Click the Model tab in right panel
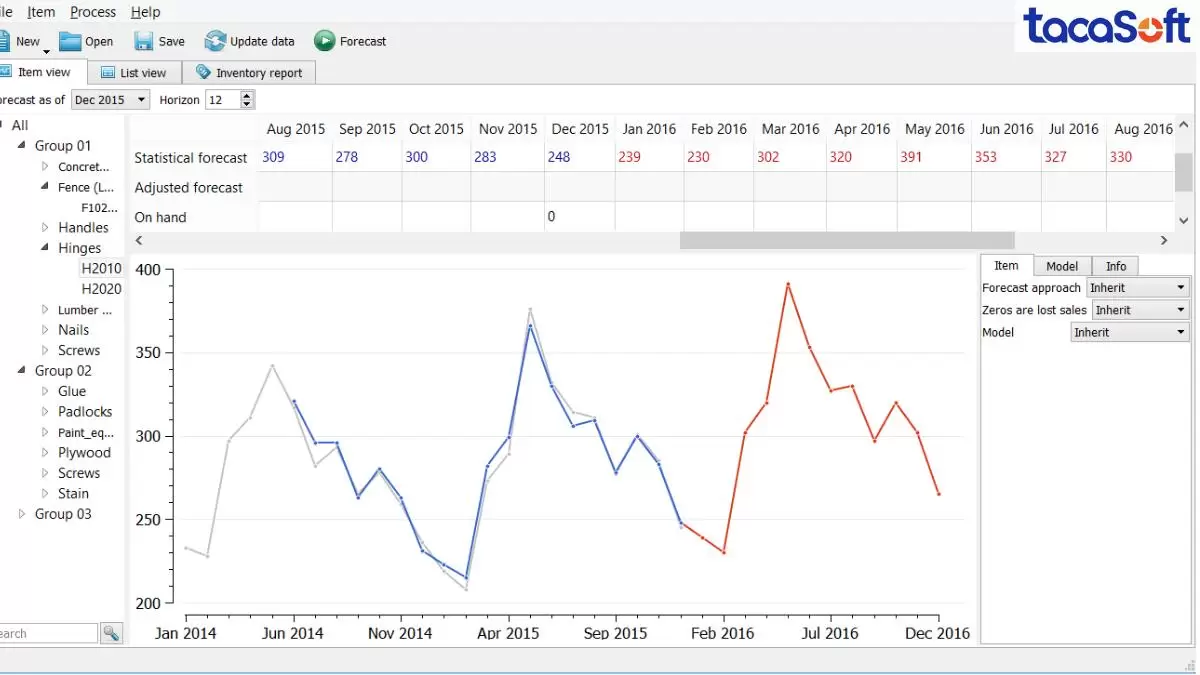The image size is (1200, 675). click(1061, 266)
